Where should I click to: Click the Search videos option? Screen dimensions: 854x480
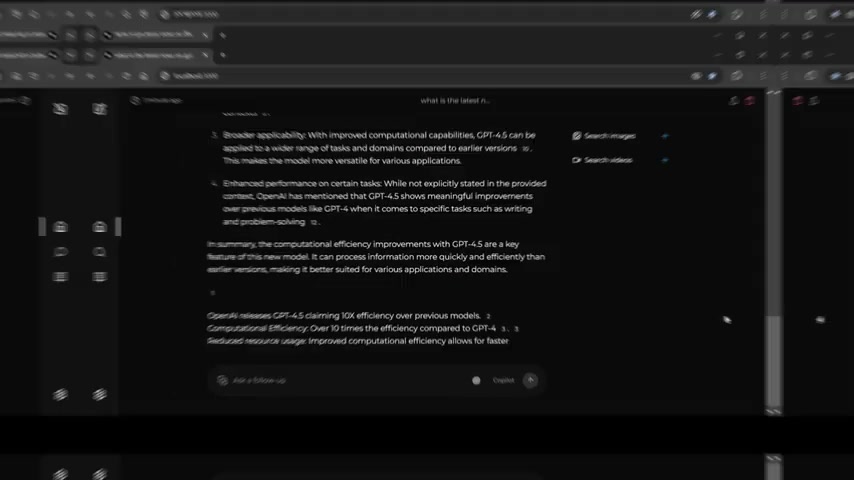pyautogui.click(x=602, y=160)
